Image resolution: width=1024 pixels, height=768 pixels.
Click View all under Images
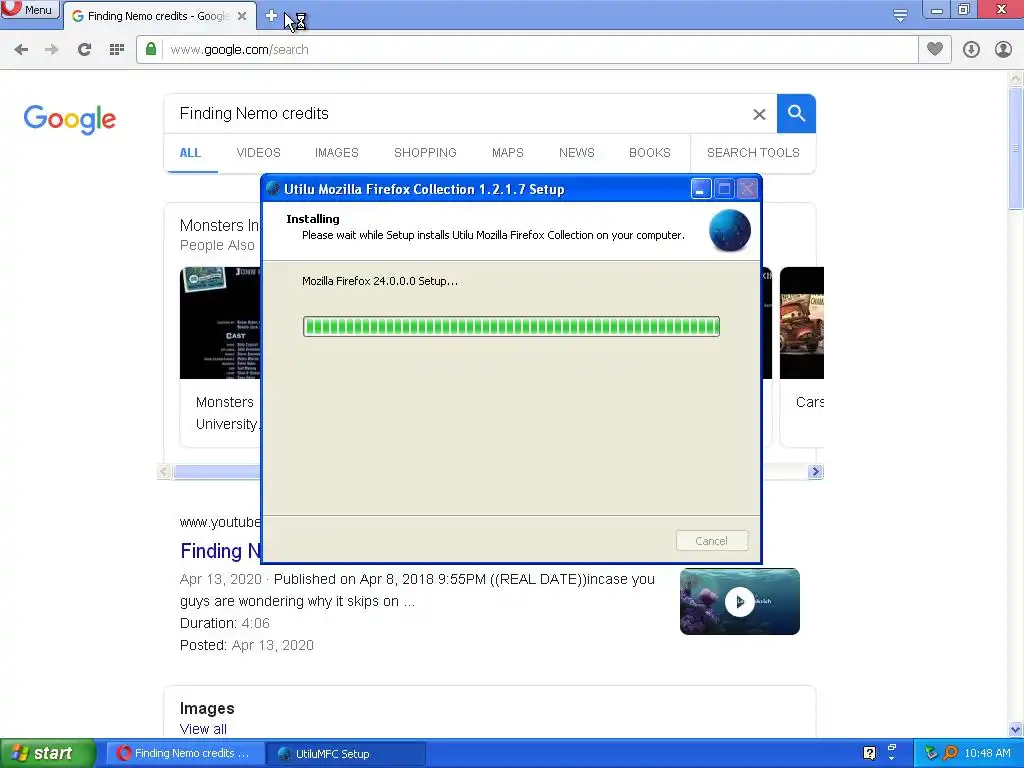[x=203, y=729]
